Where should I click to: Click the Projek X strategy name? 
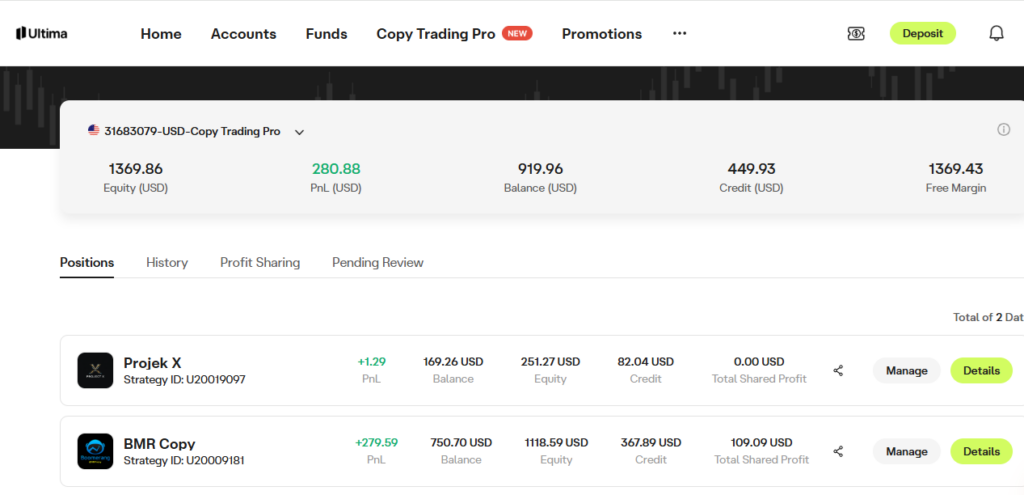click(x=152, y=363)
